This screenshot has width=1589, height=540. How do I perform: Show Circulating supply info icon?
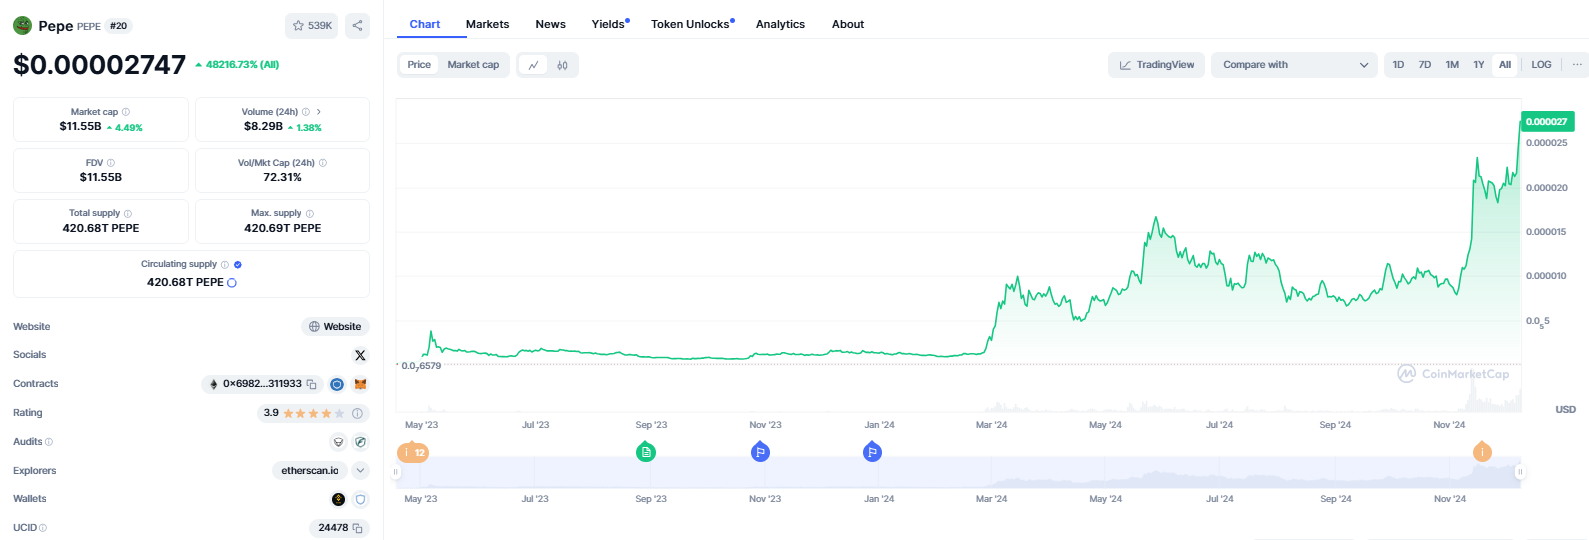pyautogui.click(x=225, y=265)
